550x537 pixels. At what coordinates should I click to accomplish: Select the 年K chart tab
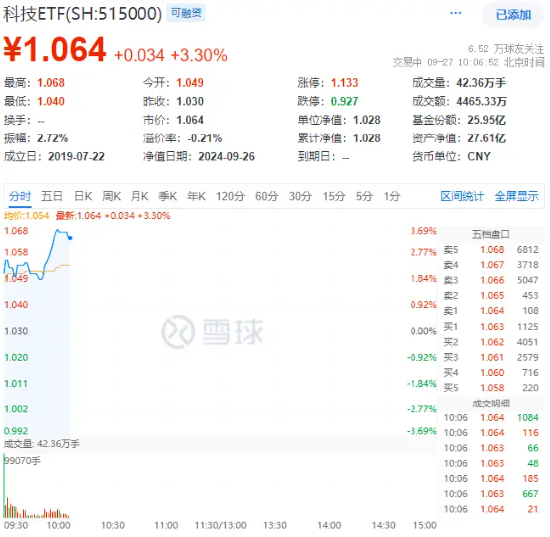(196, 196)
